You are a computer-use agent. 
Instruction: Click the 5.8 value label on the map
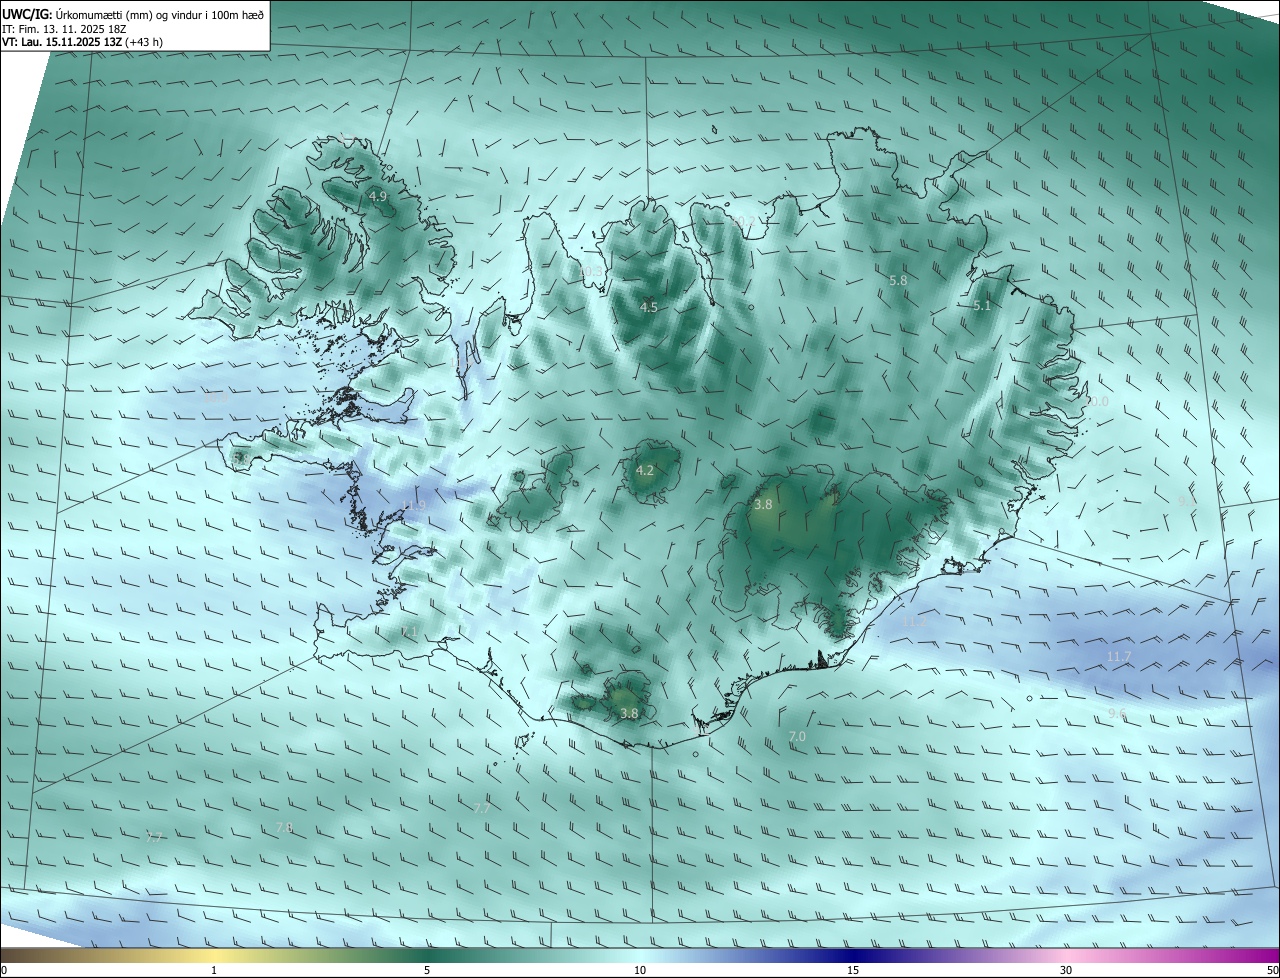coord(898,281)
